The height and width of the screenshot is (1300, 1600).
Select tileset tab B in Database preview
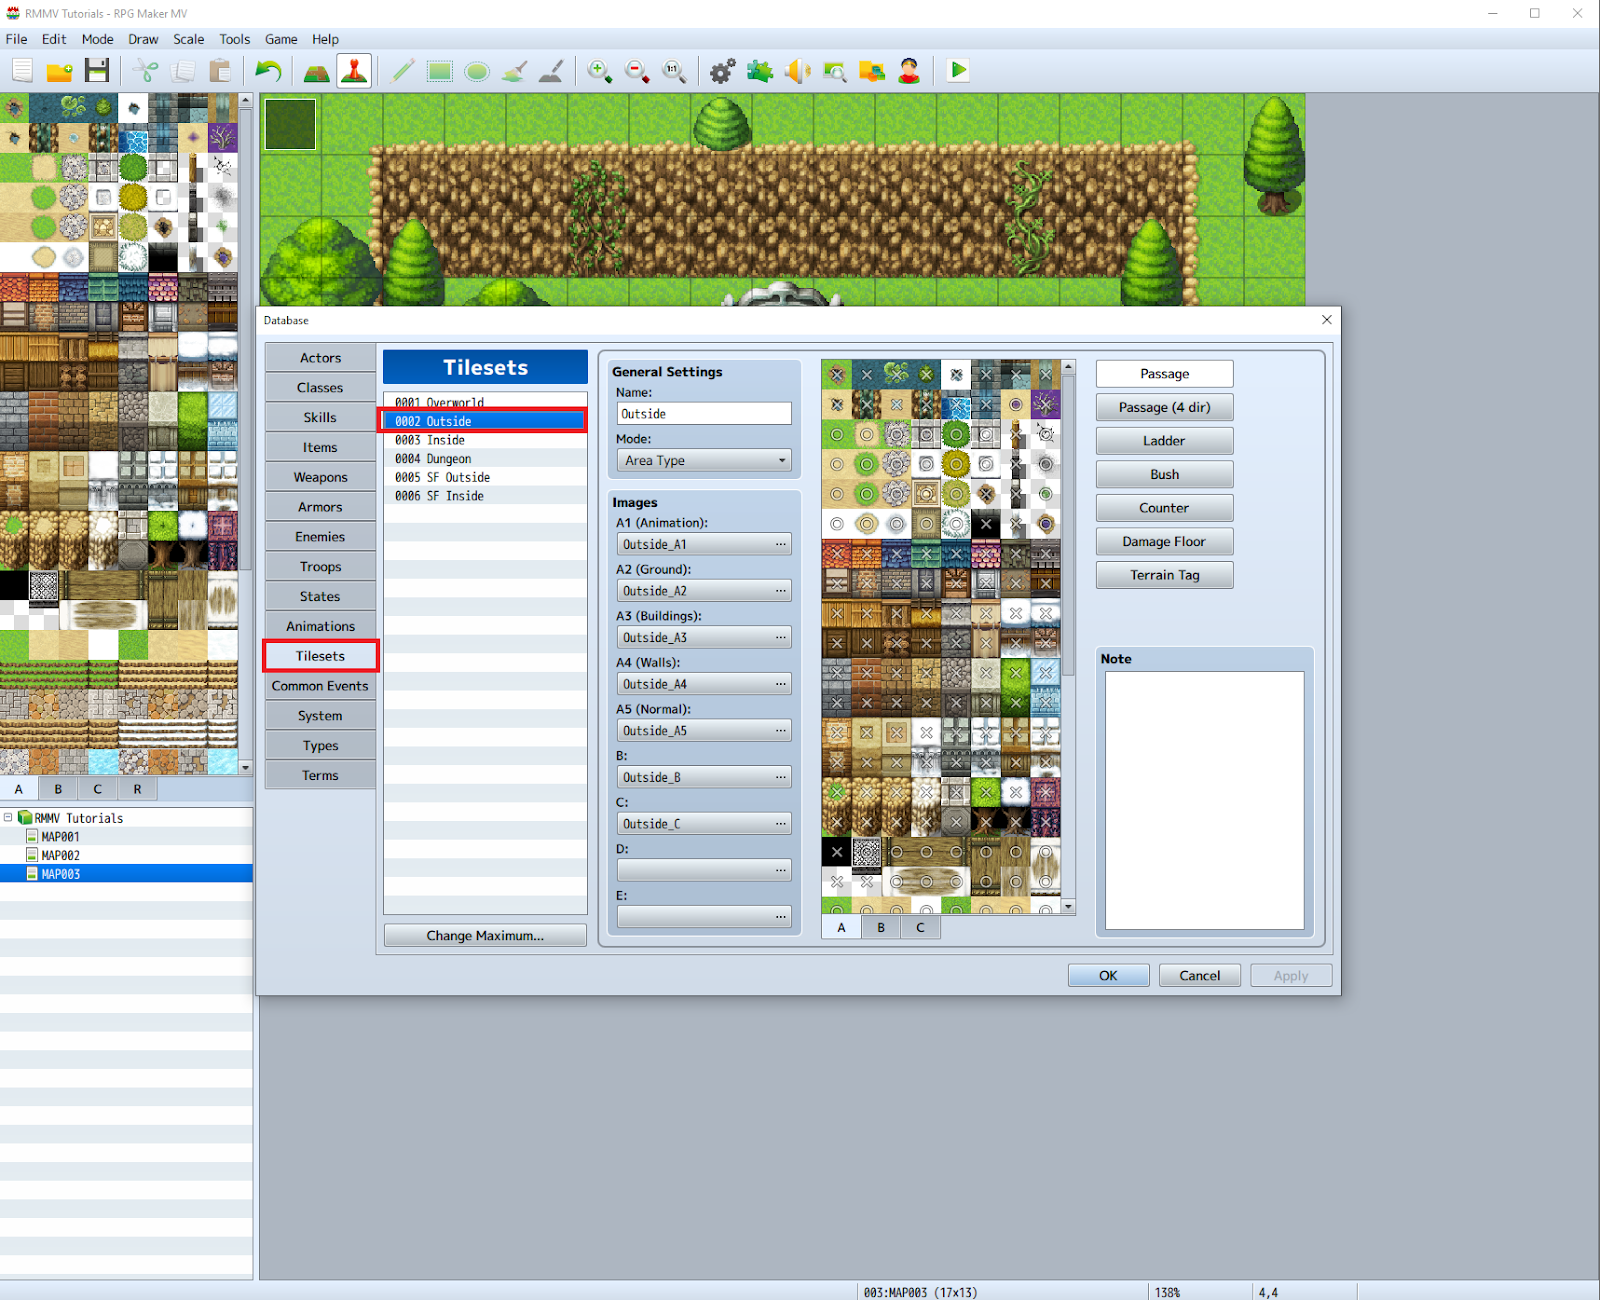(x=881, y=927)
